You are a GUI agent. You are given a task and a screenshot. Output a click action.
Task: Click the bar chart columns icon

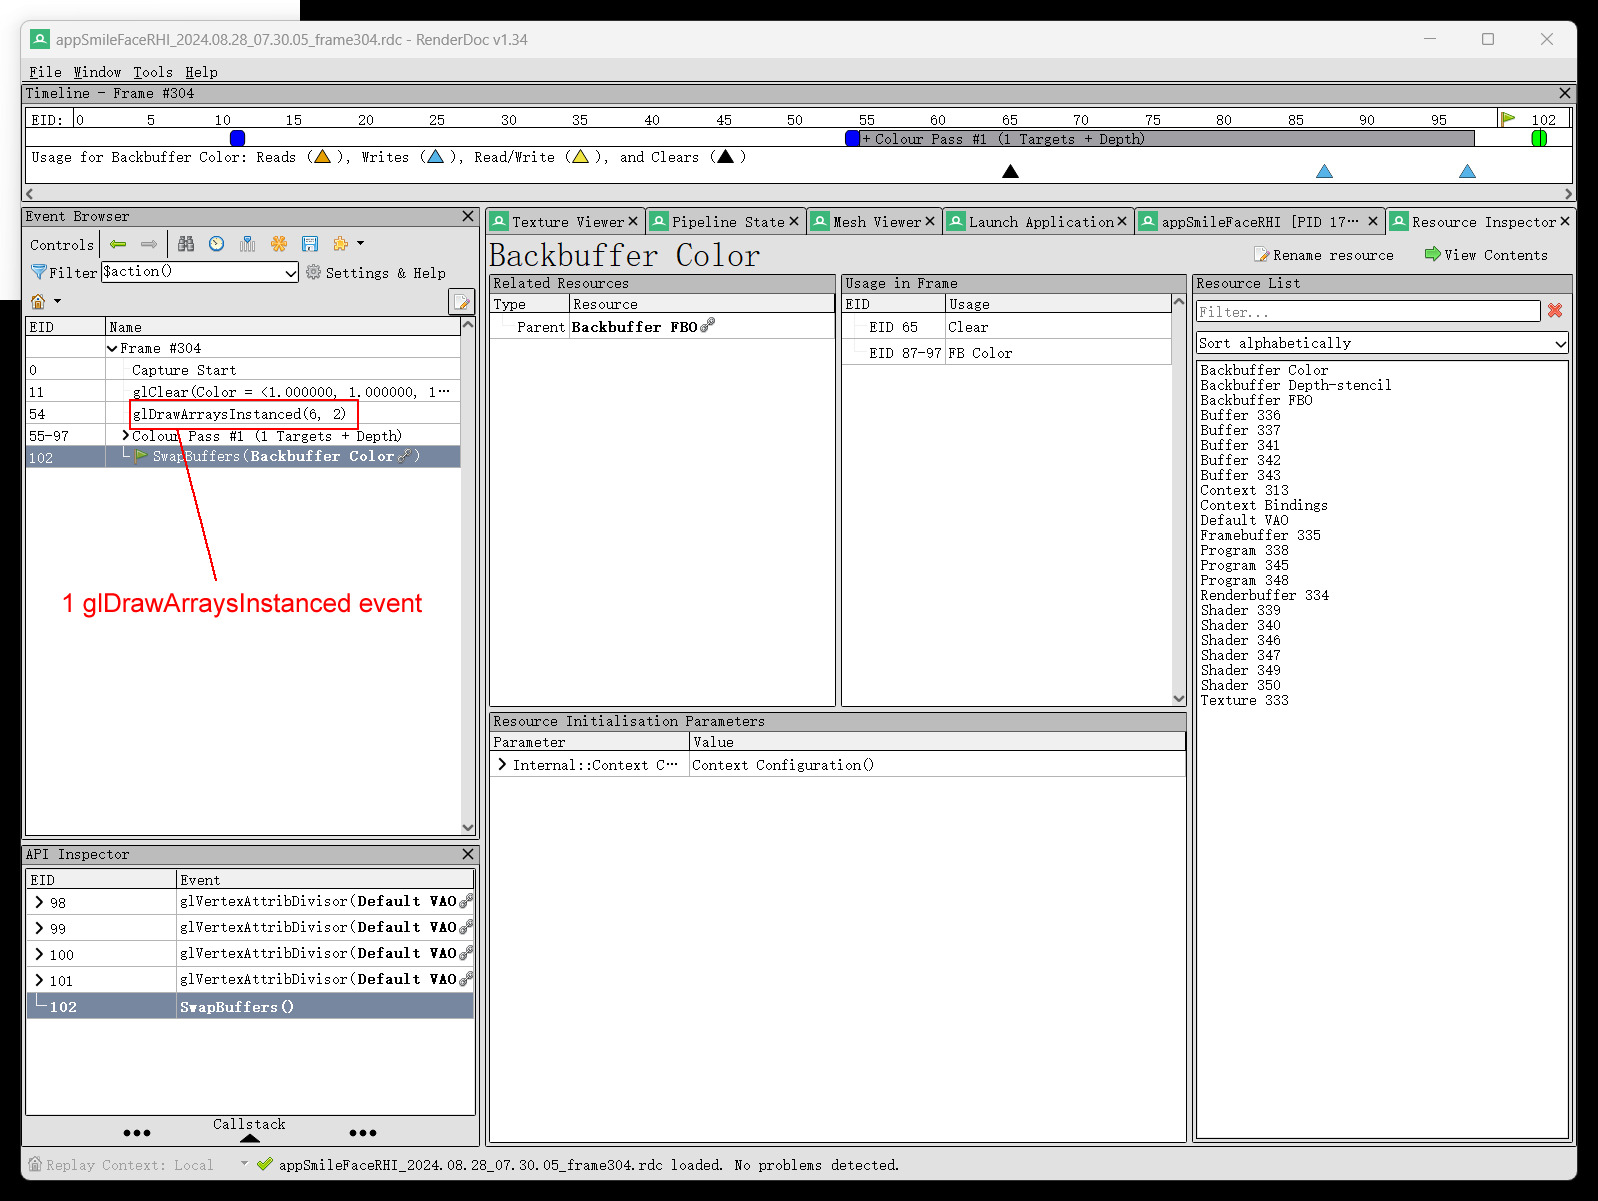coord(248,244)
